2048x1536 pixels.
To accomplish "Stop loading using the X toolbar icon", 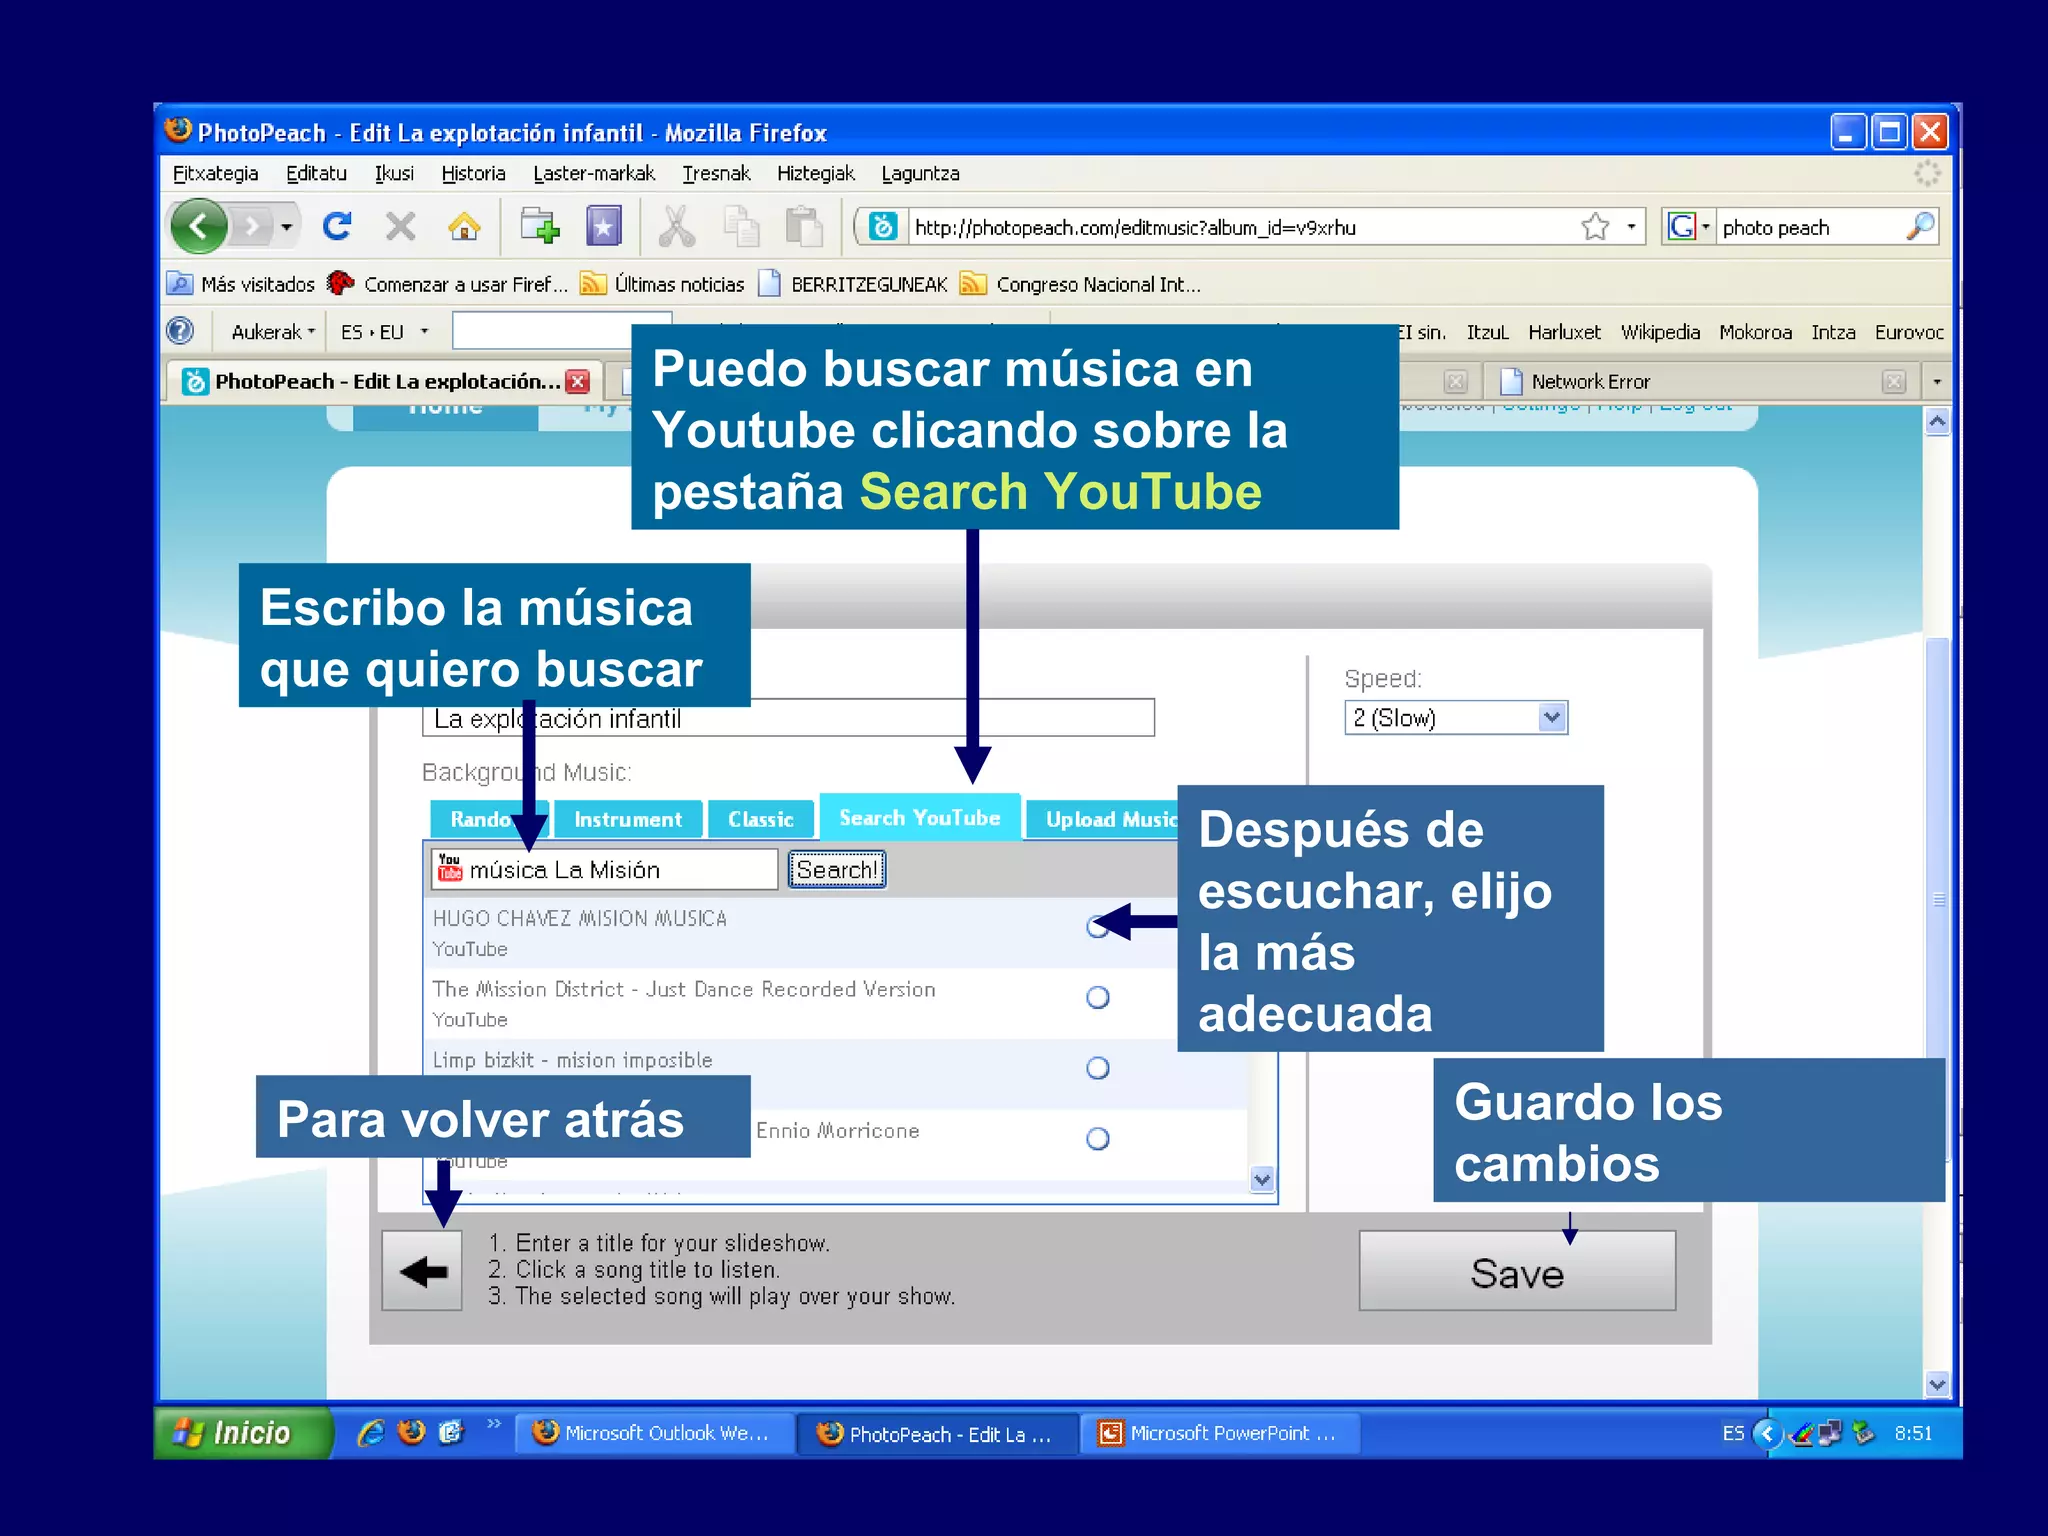I will pyautogui.click(x=401, y=227).
